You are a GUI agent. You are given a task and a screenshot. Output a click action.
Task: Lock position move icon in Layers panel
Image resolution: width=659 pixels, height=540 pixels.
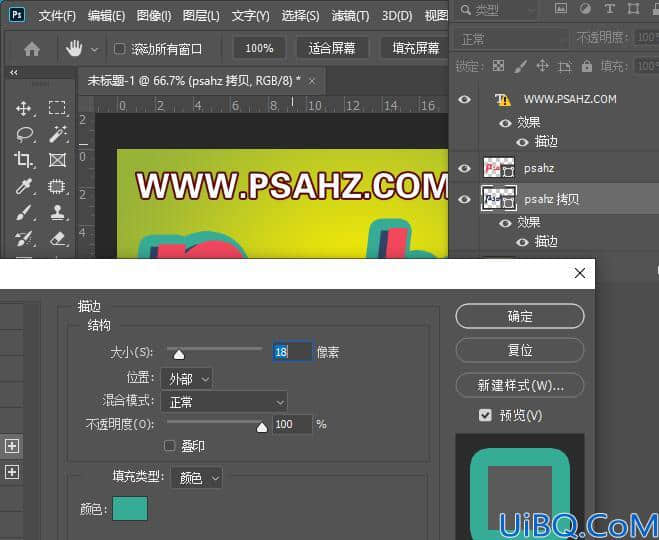tap(543, 66)
